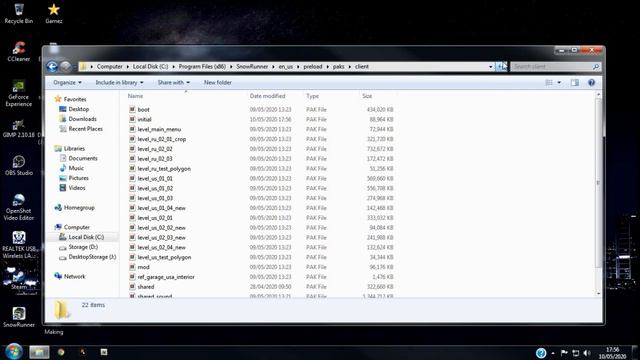Click the volume speaker tray icon
The image size is (640, 360).
pos(587,353)
